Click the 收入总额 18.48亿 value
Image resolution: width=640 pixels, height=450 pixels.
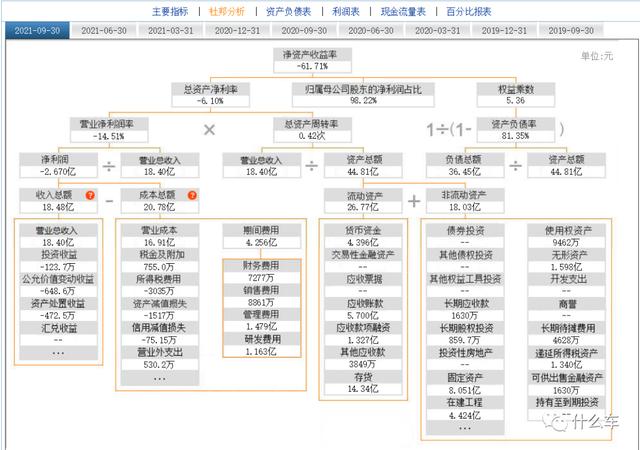tap(58, 207)
